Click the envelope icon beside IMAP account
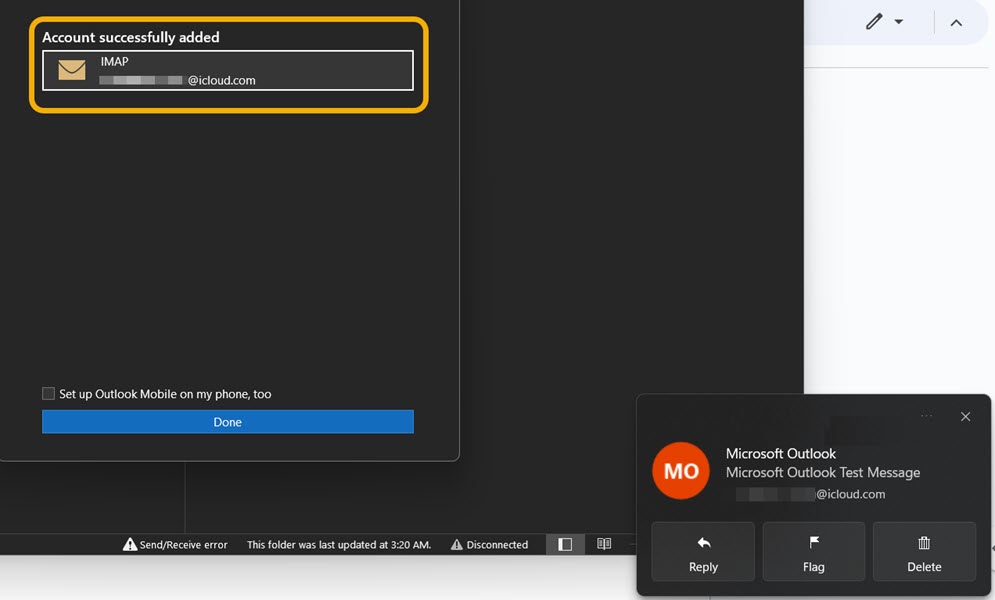 [x=69, y=70]
